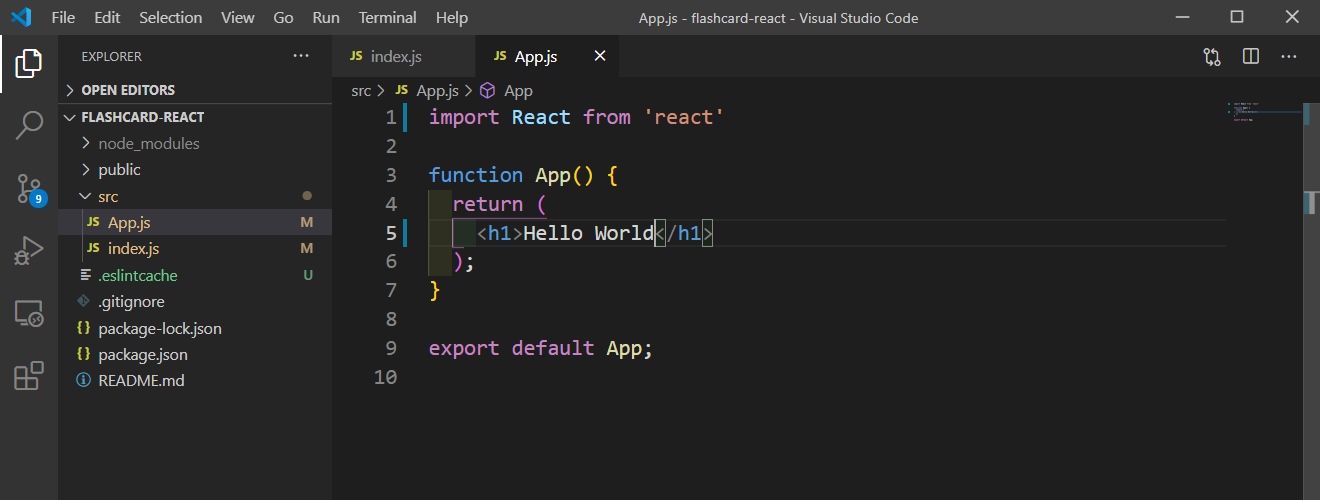Open the Run and Debug view
The height and width of the screenshot is (500, 1320).
pyautogui.click(x=29, y=251)
